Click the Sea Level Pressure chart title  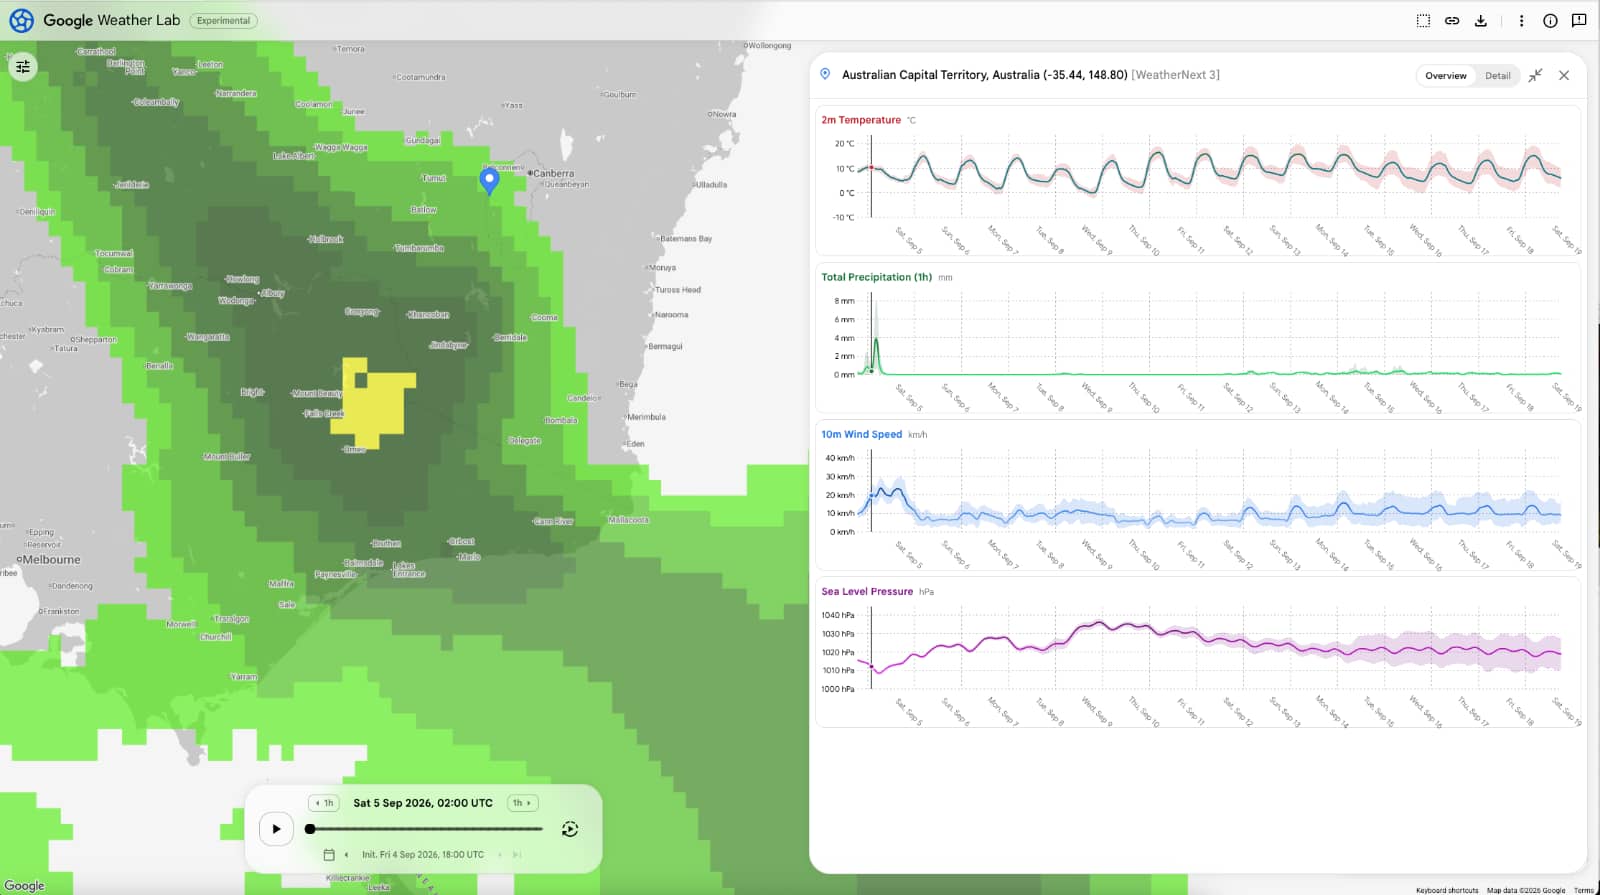[x=867, y=591]
